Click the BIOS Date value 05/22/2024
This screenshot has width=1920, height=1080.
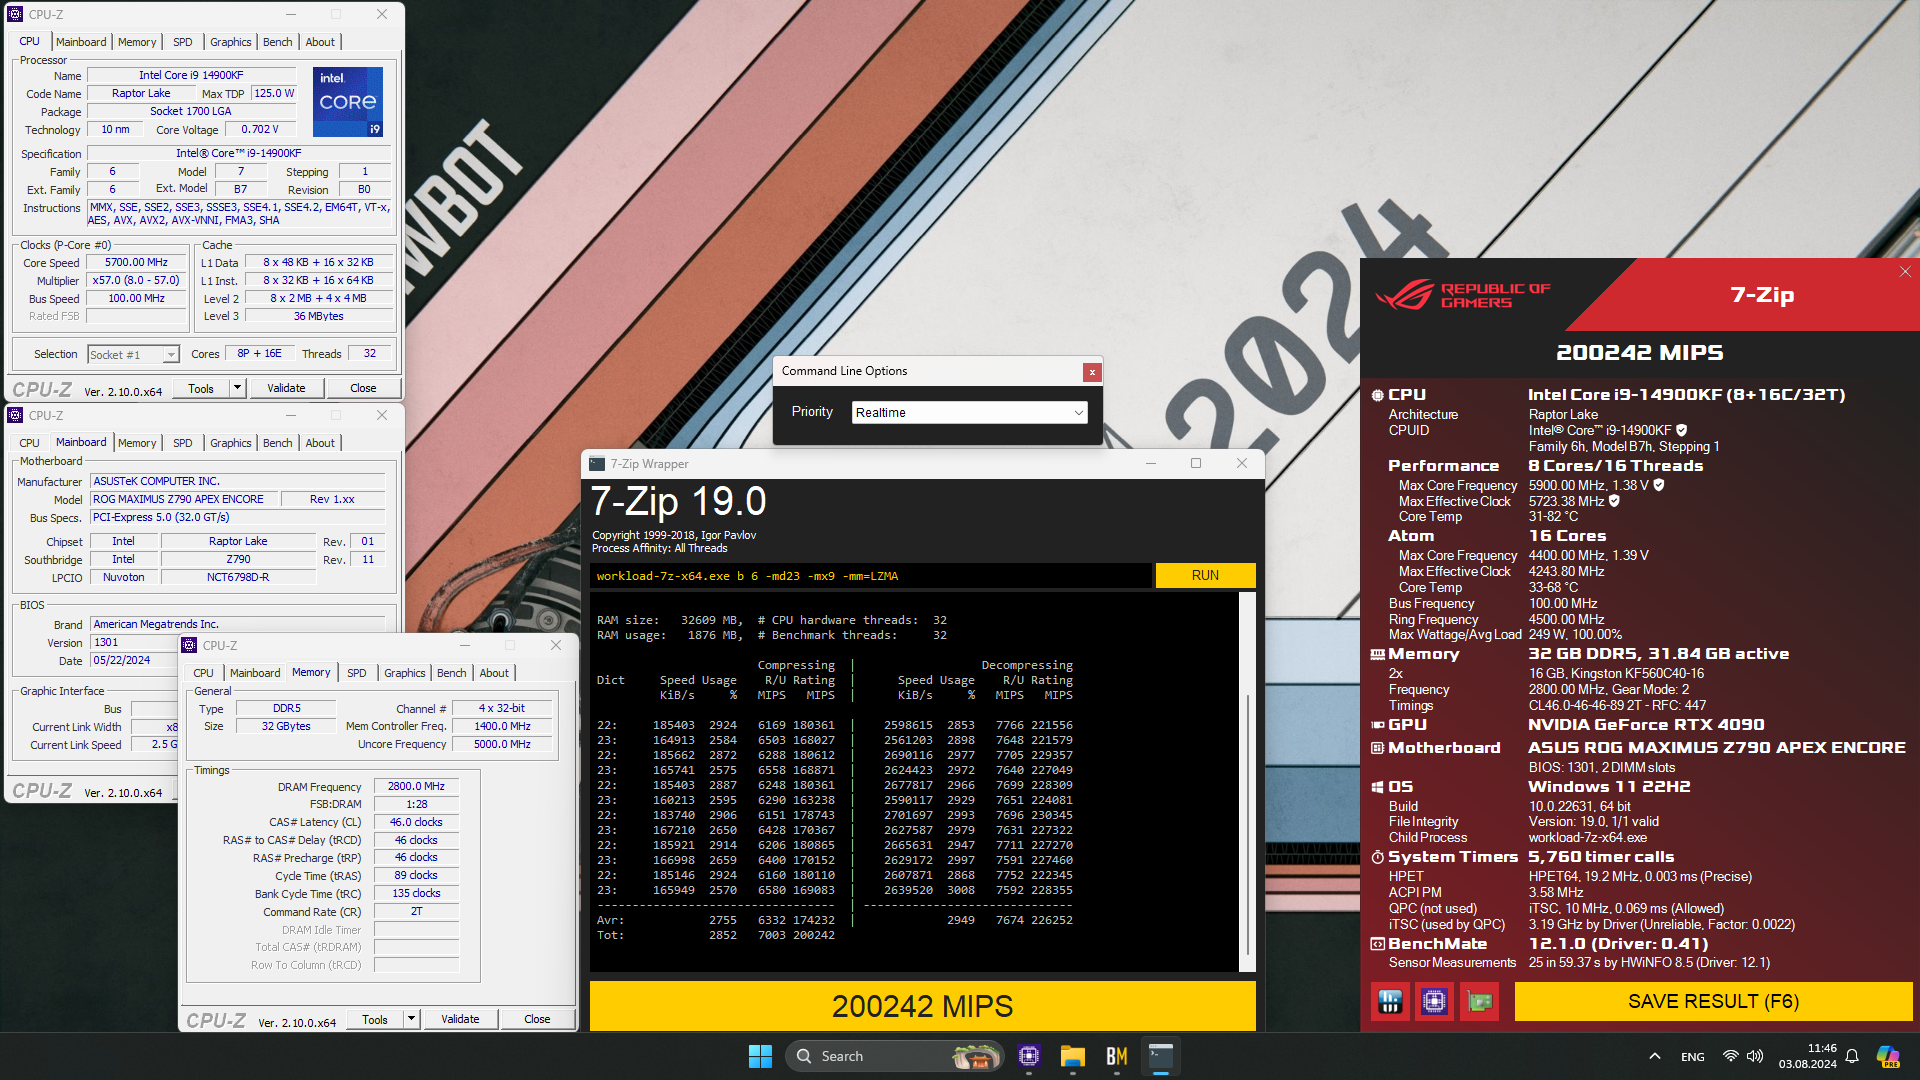[133, 660]
